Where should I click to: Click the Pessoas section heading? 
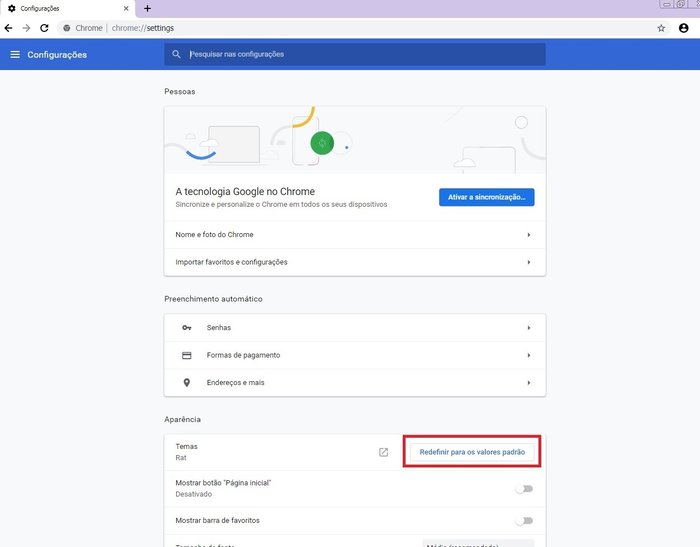coord(179,92)
